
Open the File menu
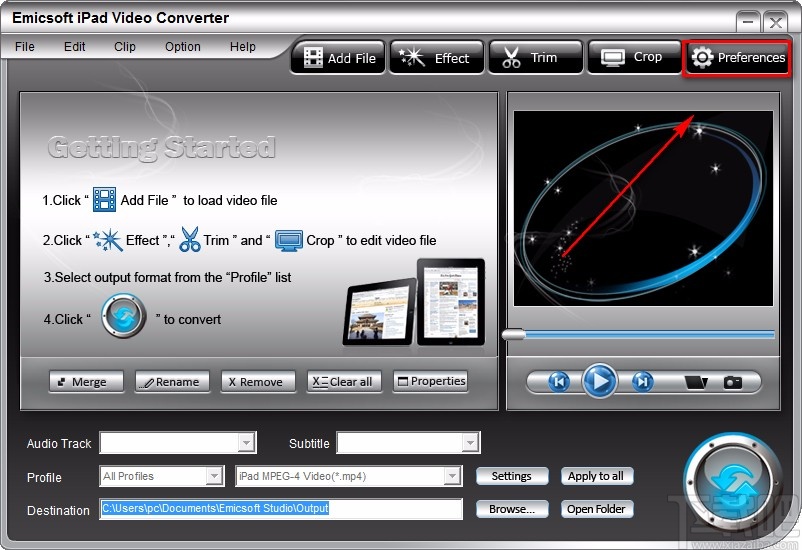[x=25, y=47]
